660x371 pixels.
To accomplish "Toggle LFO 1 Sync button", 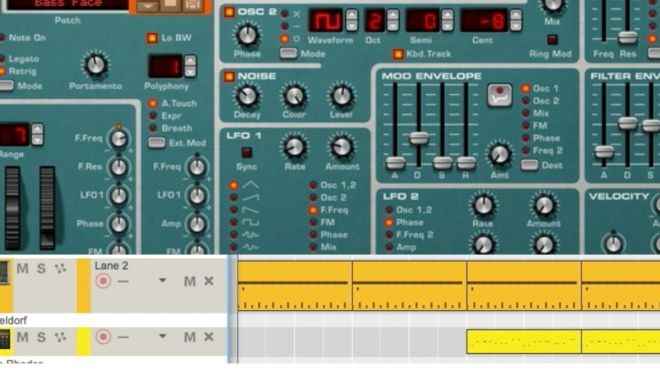I will pos(247,152).
